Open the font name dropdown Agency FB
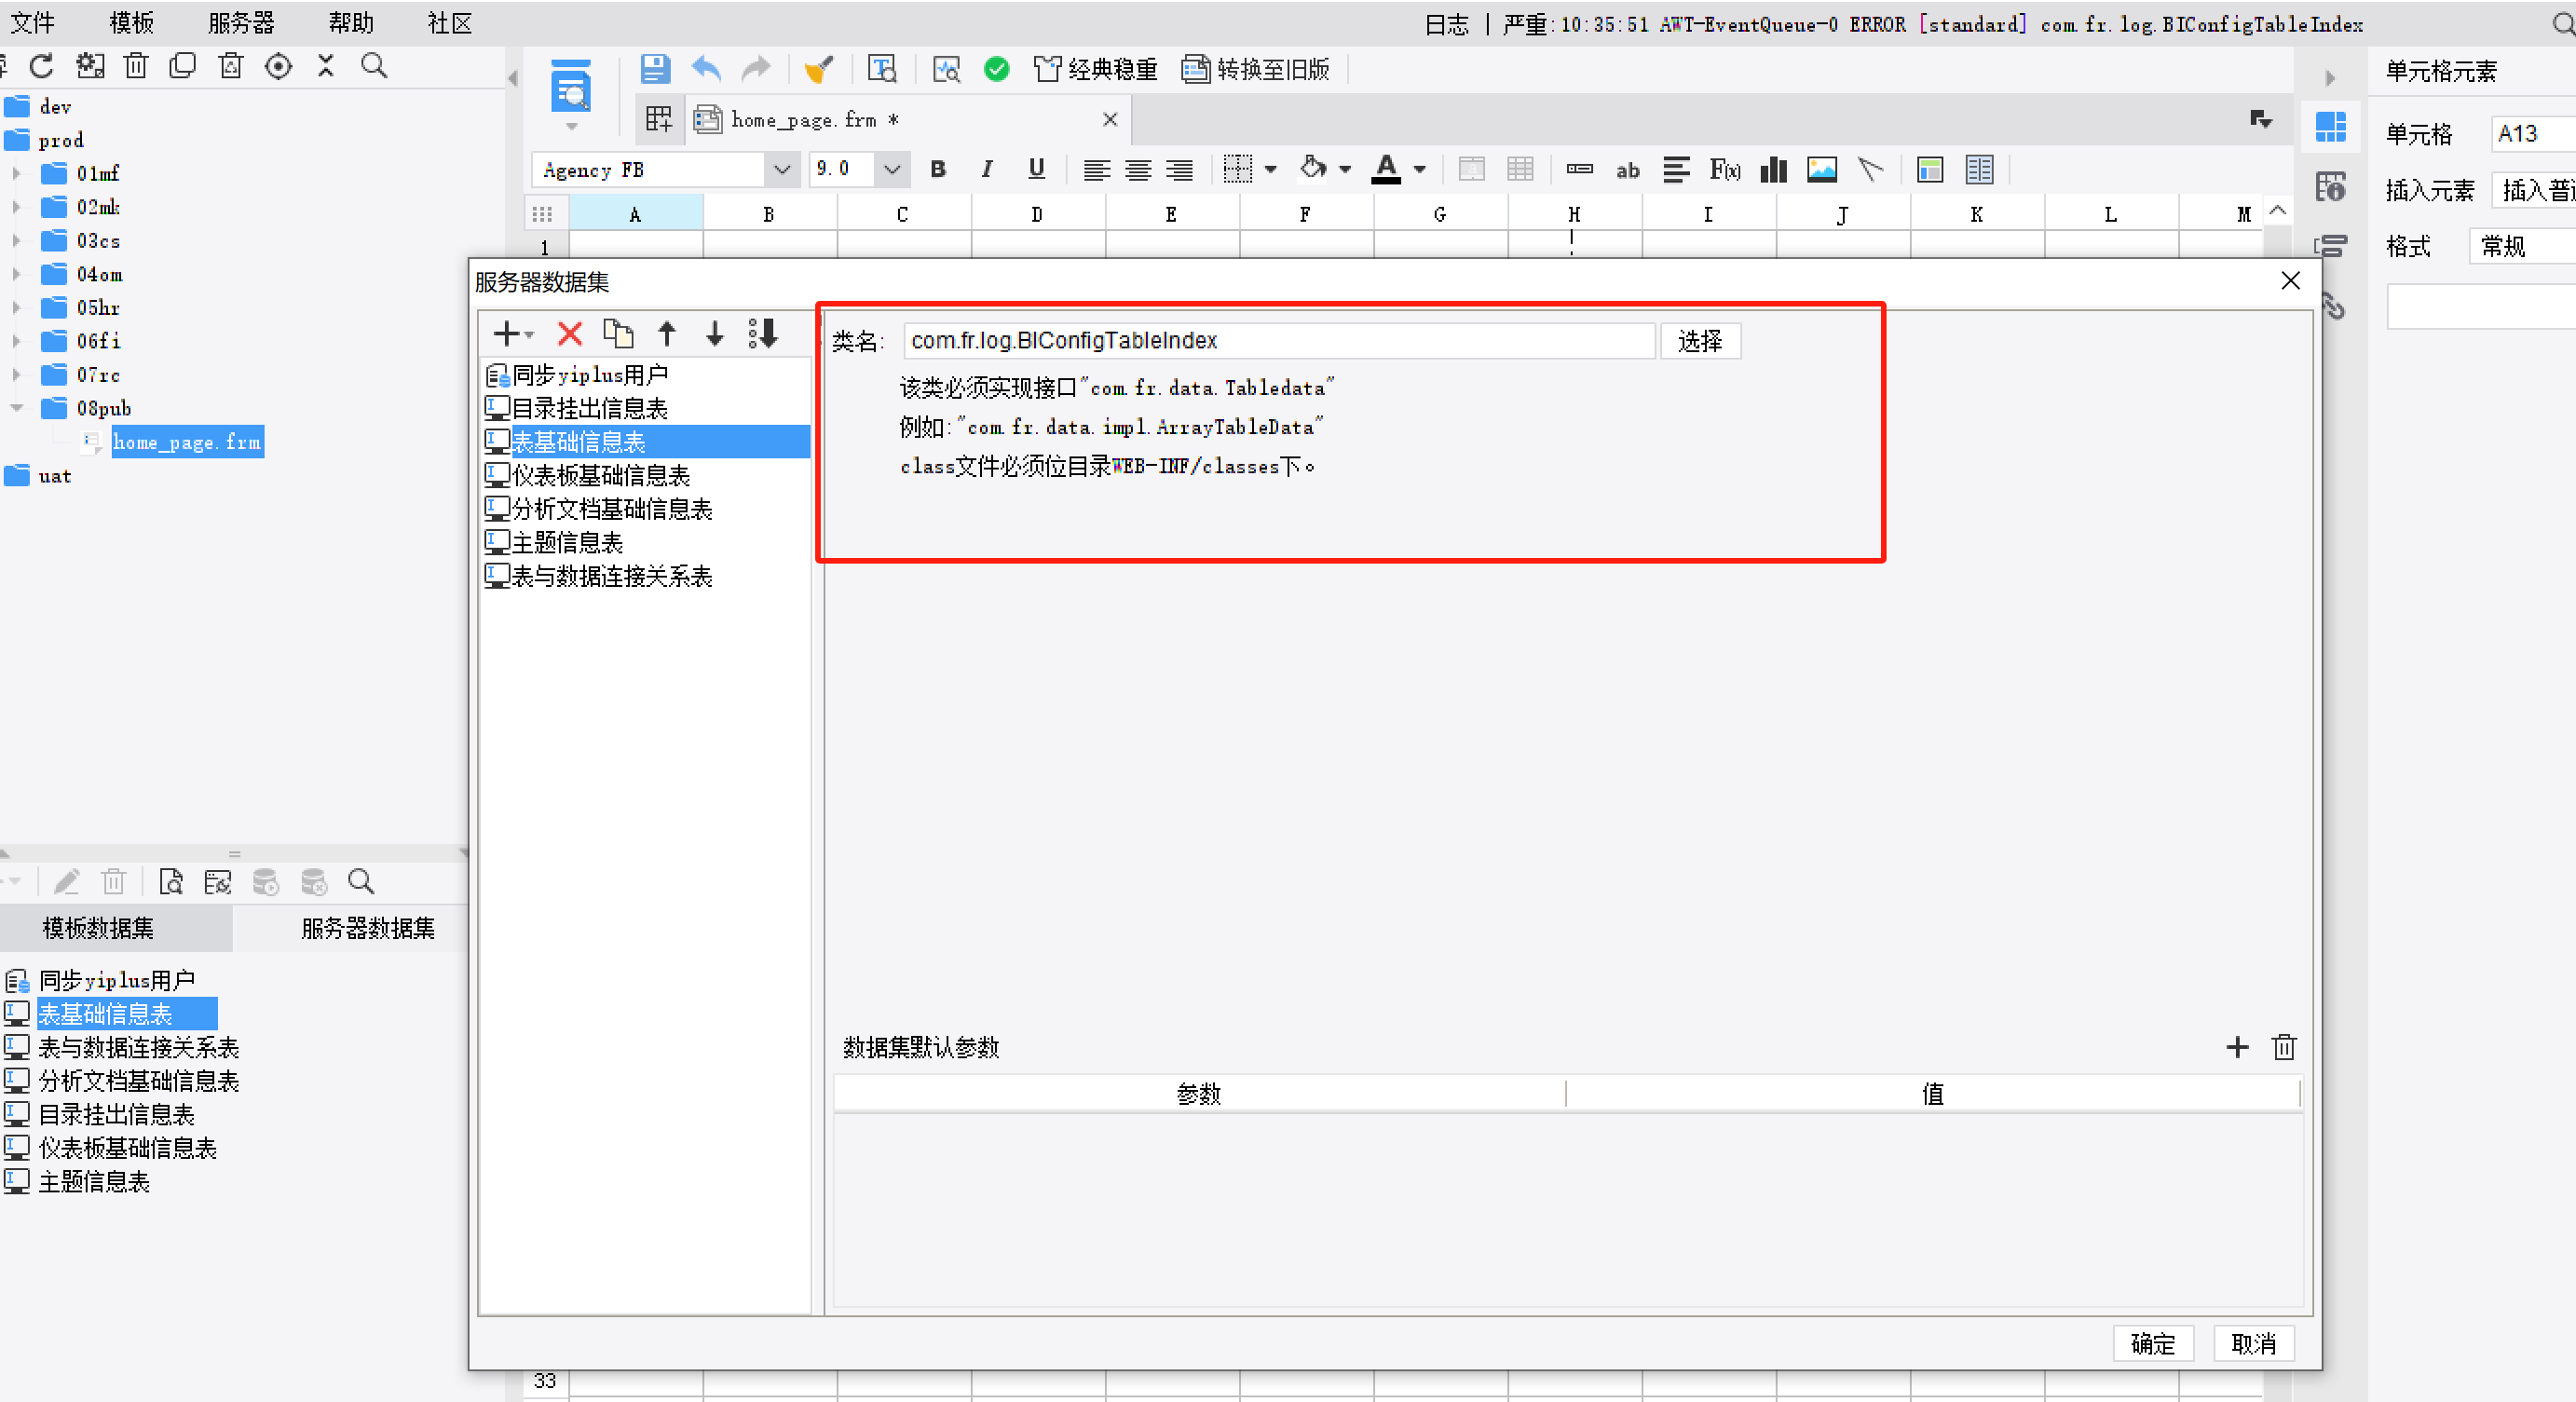Screen dimensions: 2576x1402 point(782,170)
